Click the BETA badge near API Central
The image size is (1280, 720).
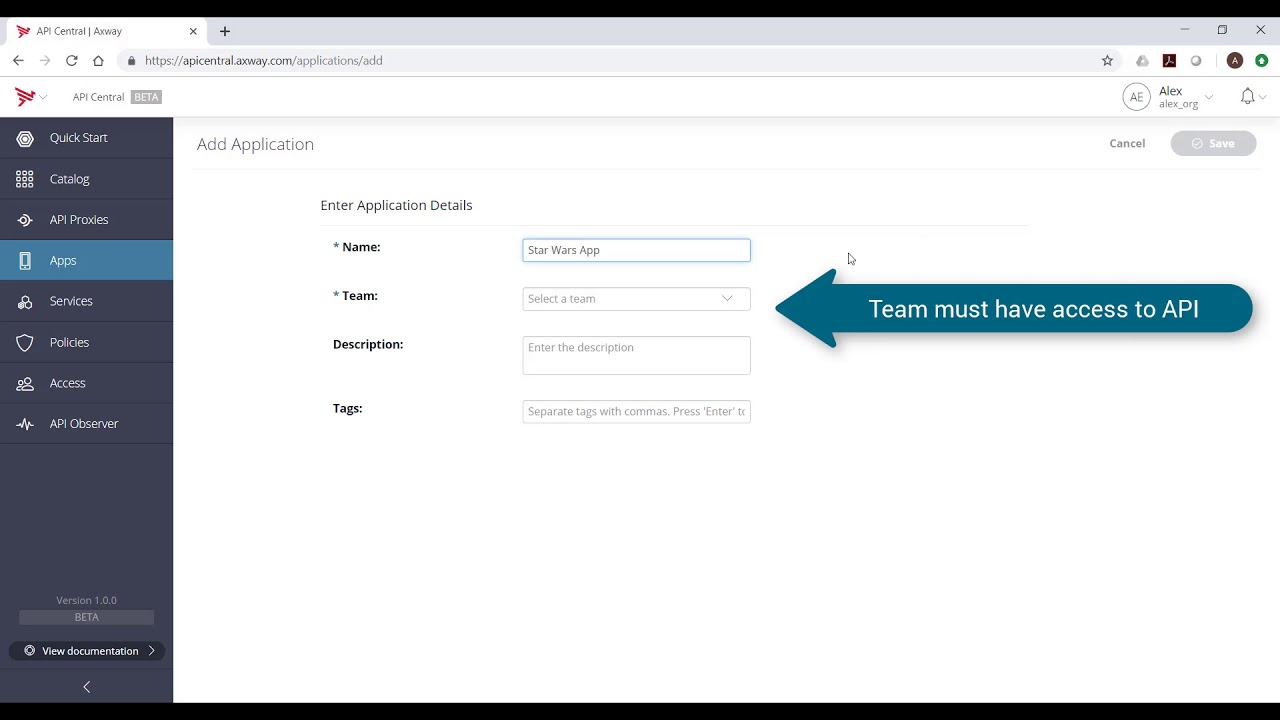(x=147, y=97)
